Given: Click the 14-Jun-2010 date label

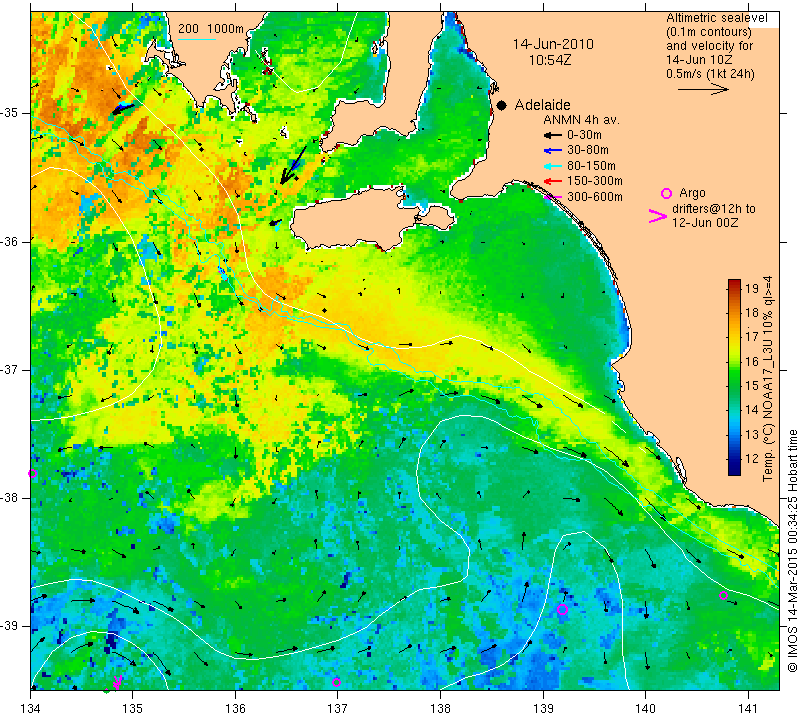Looking at the screenshot, I should click(x=553, y=44).
